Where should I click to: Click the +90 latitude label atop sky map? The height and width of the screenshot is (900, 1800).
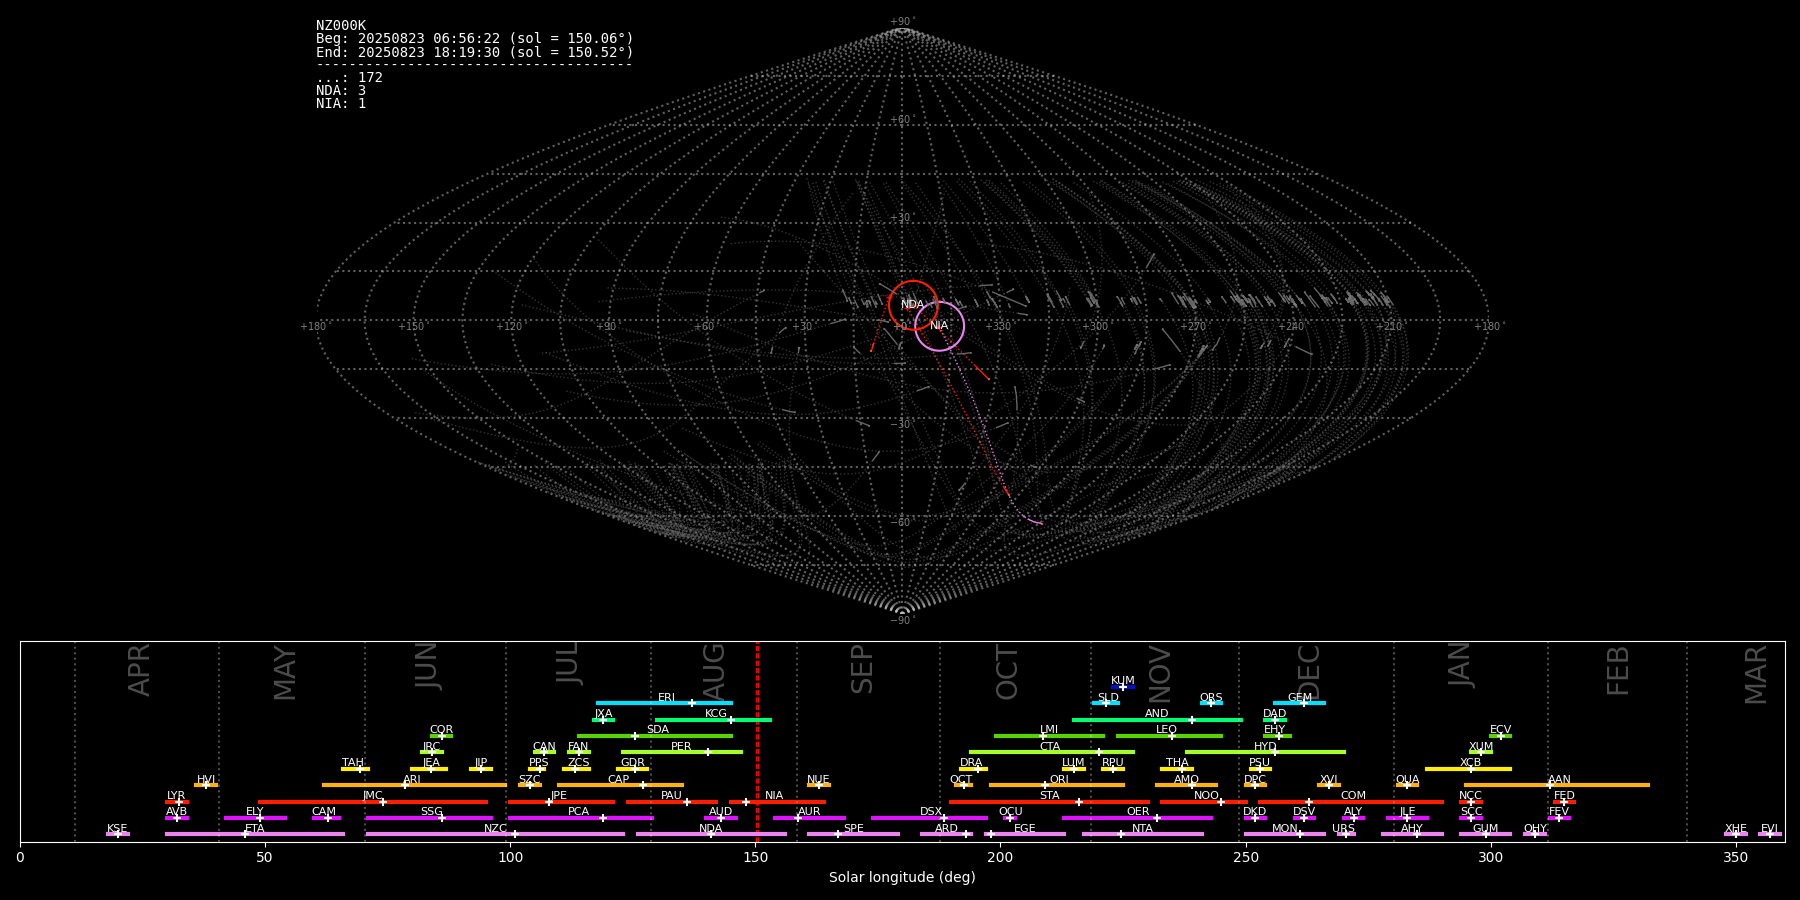click(x=902, y=22)
